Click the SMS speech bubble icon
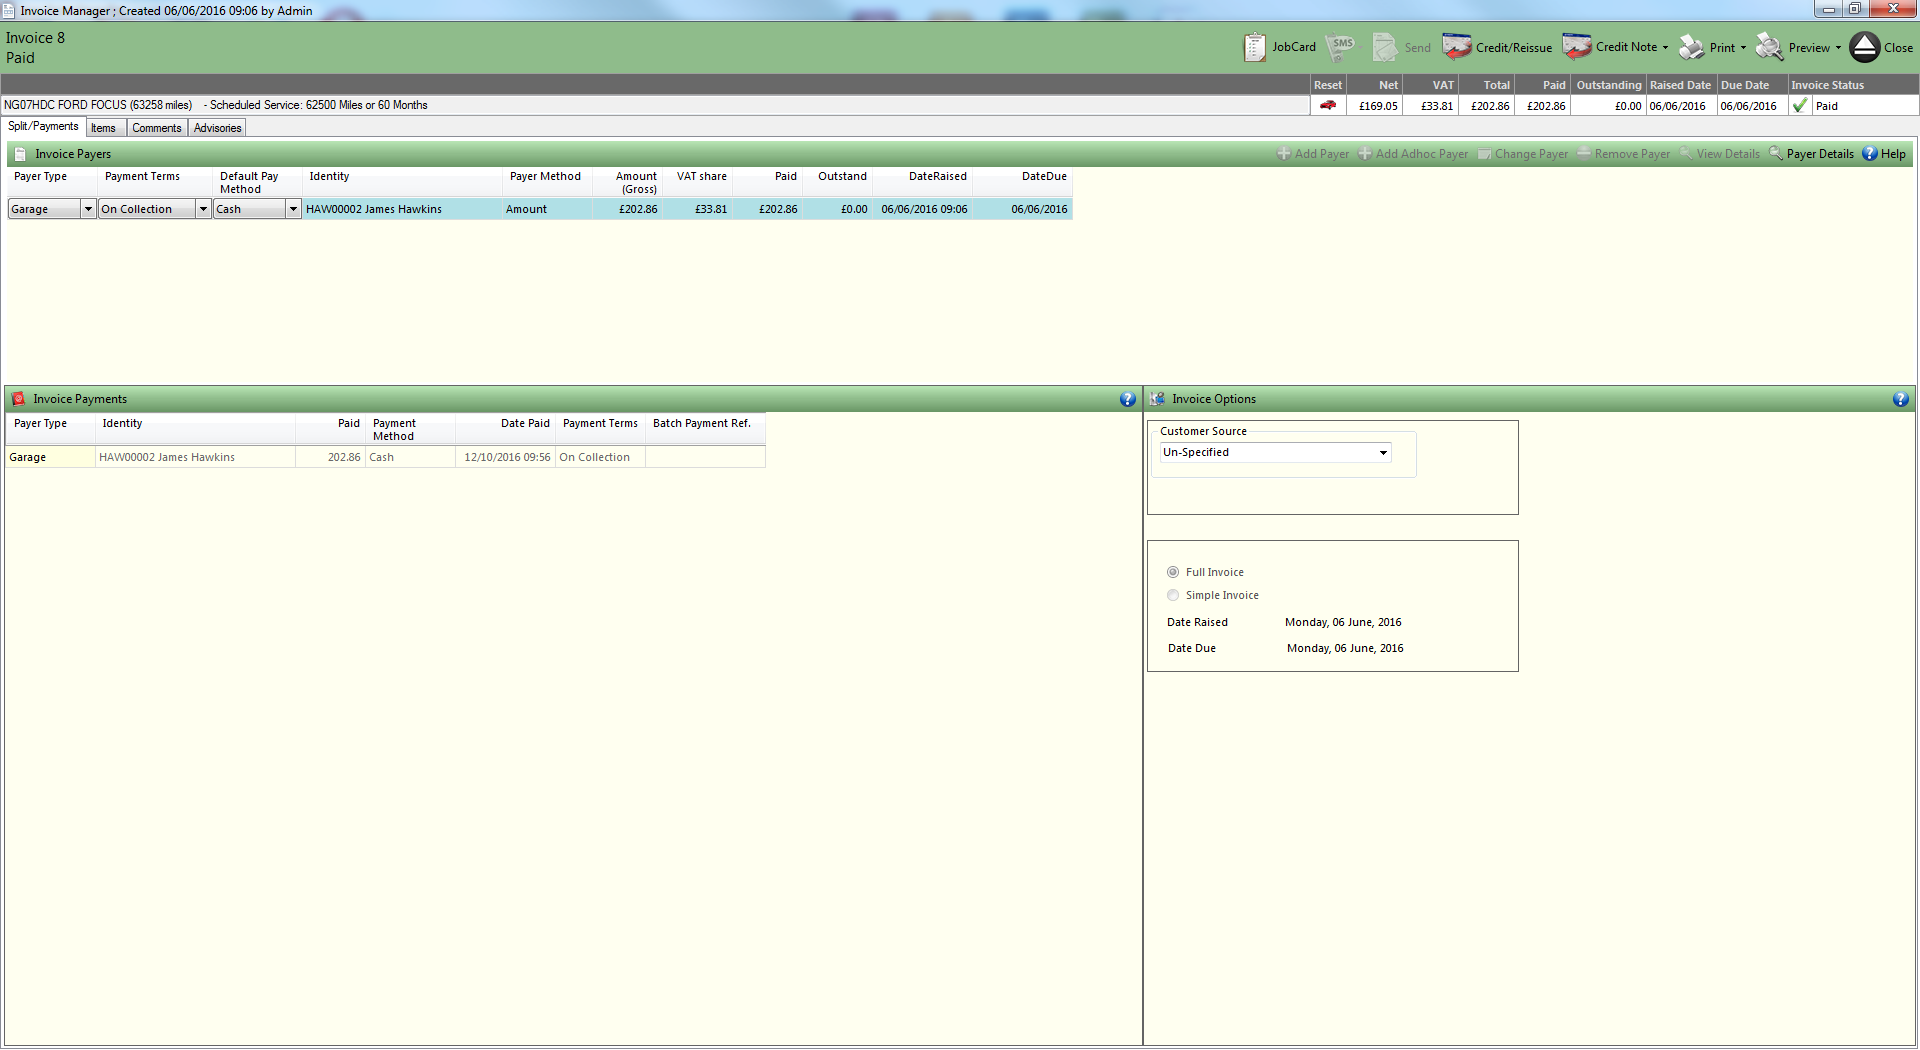Screen dimensions: 1920x1050 point(1341,47)
